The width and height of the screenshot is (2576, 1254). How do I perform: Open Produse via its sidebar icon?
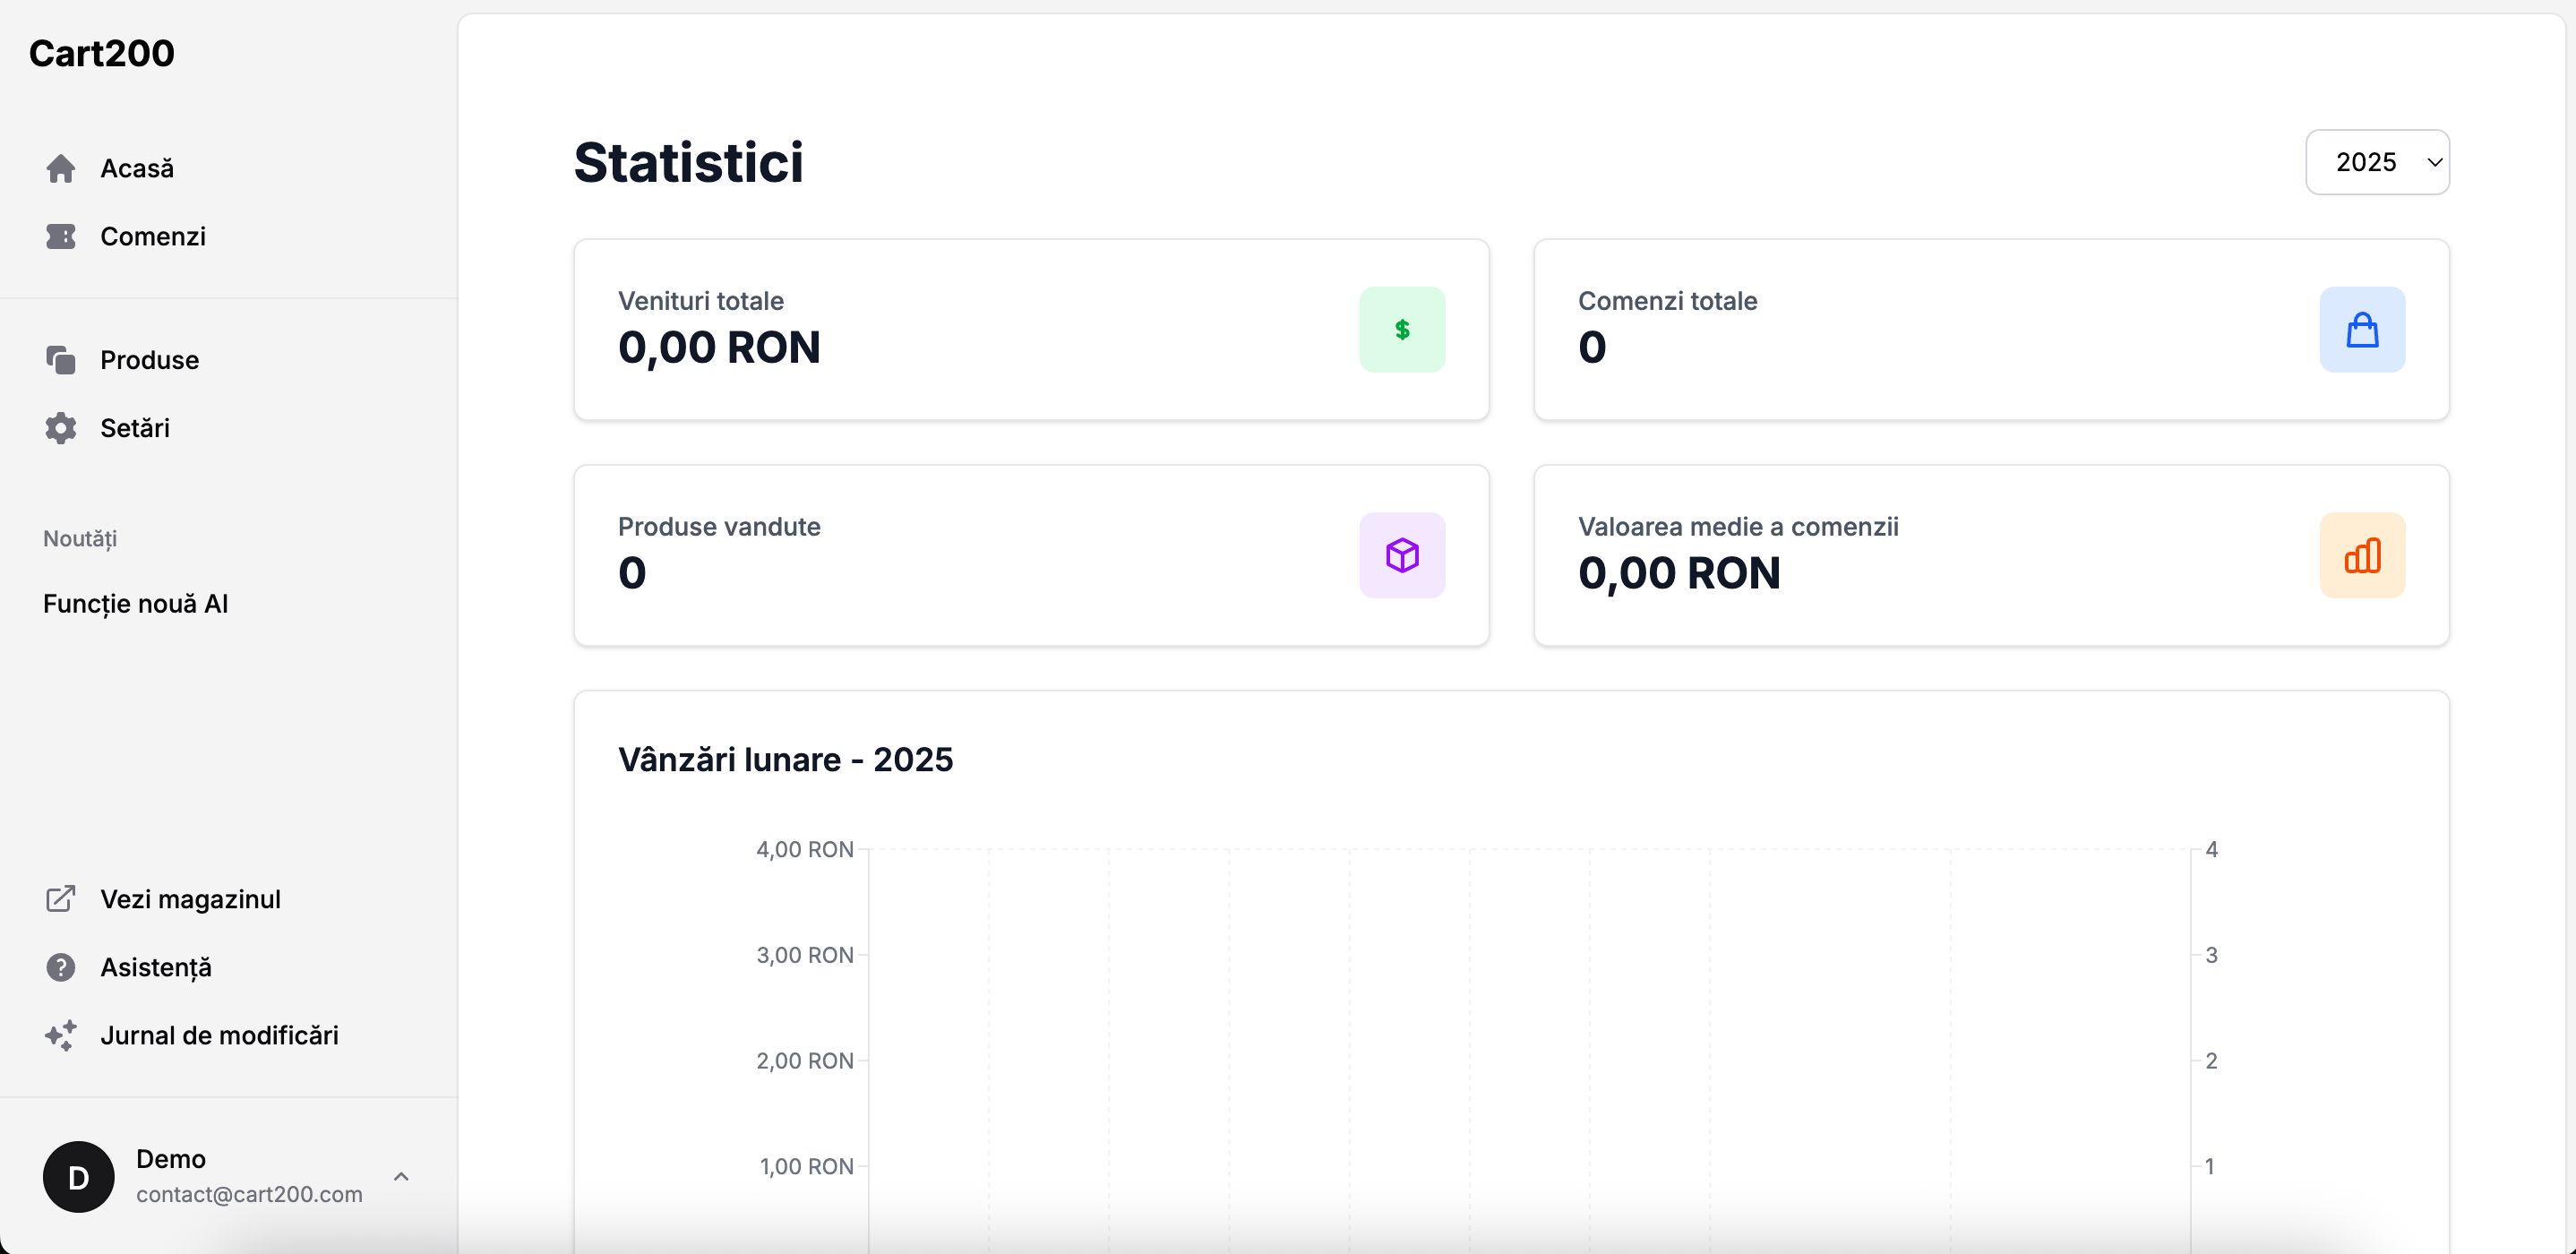click(61, 360)
